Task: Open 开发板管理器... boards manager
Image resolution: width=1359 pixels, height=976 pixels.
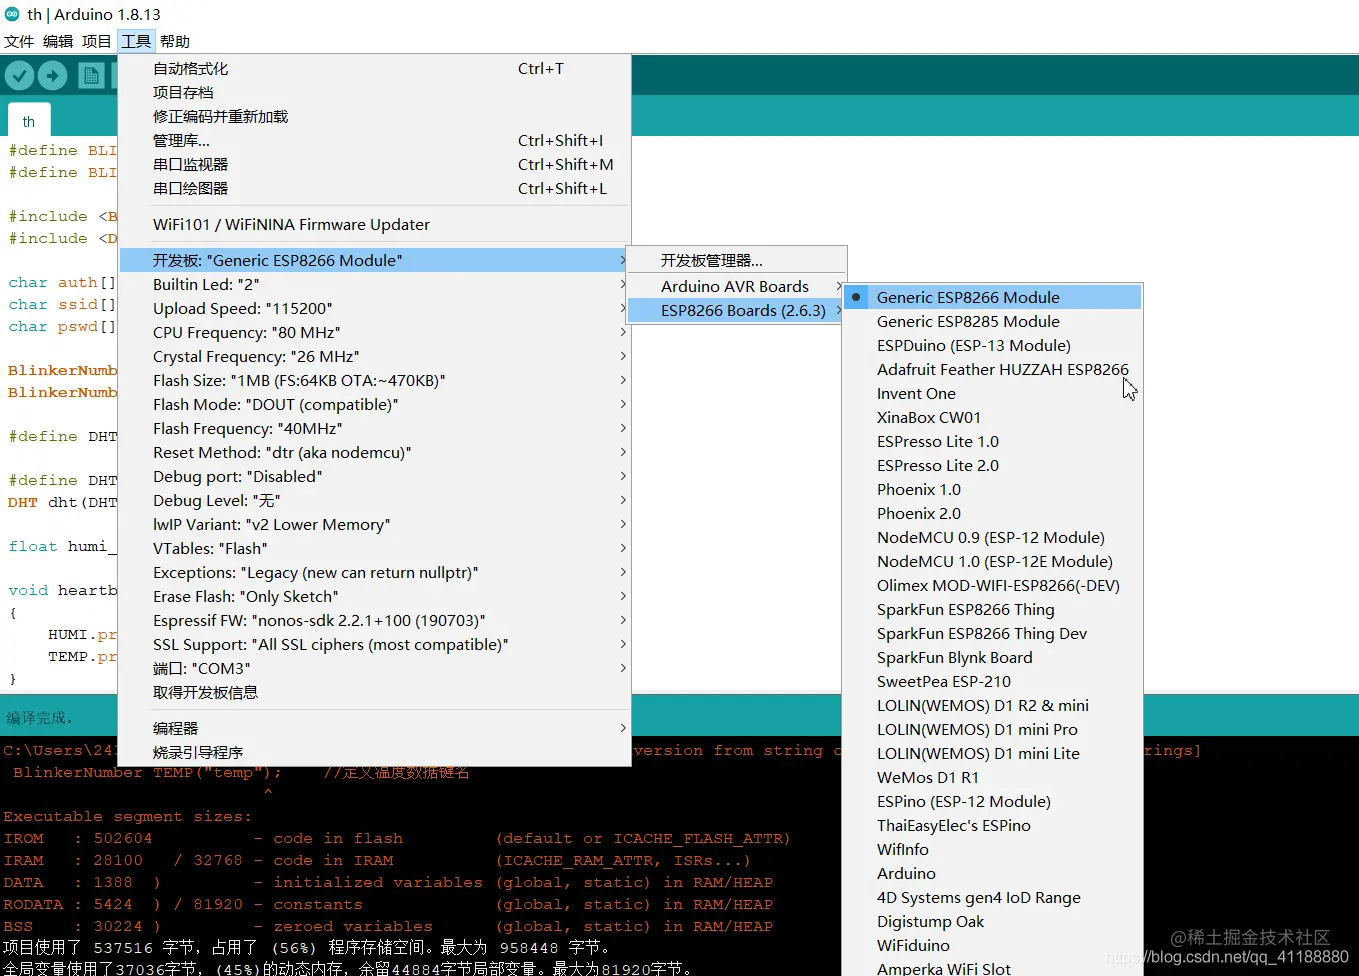Action: tap(737, 260)
